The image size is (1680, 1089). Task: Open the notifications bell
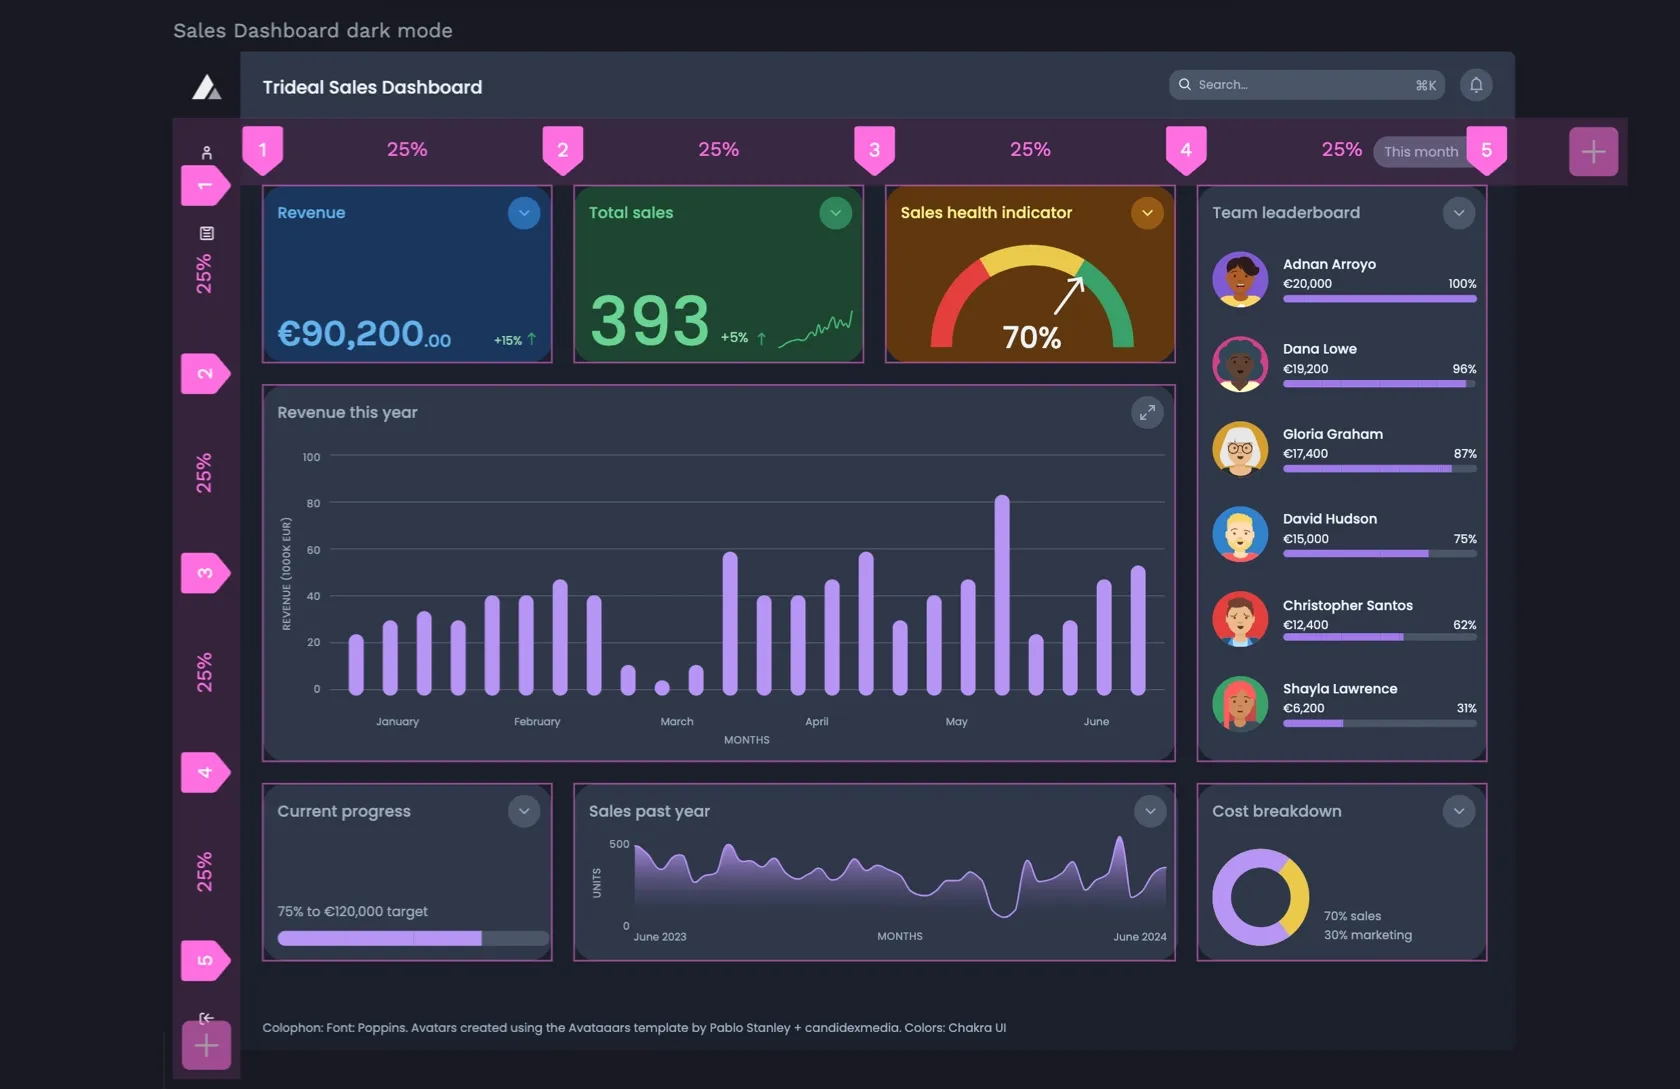coord(1476,85)
